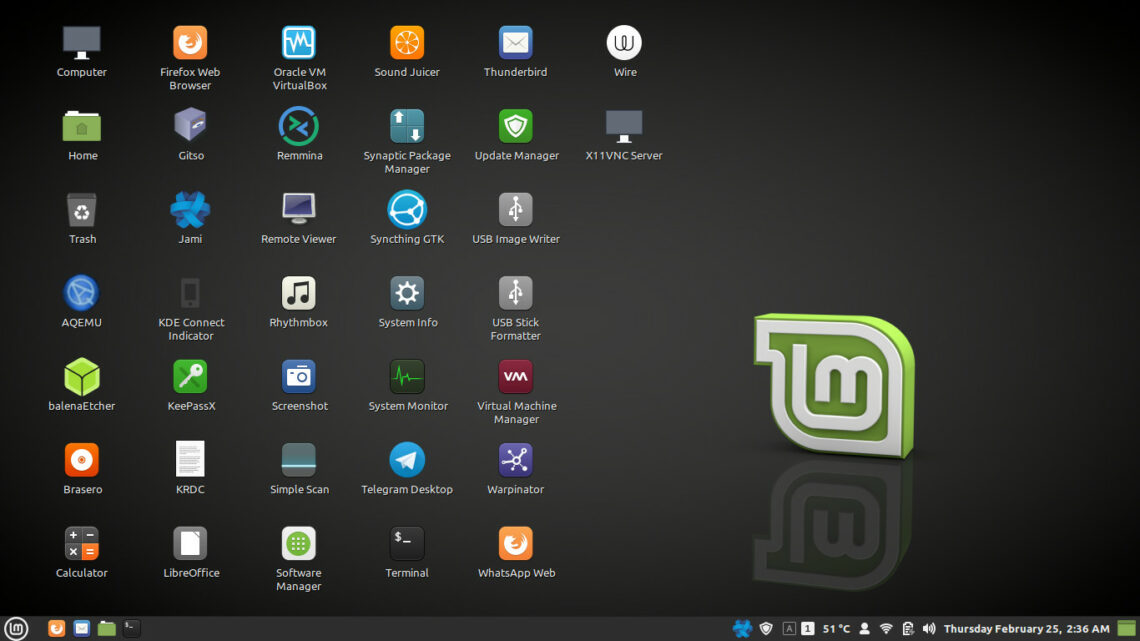Launch WhatsApp Web
This screenshot has height=641, width=1140.
click(515, 544)
